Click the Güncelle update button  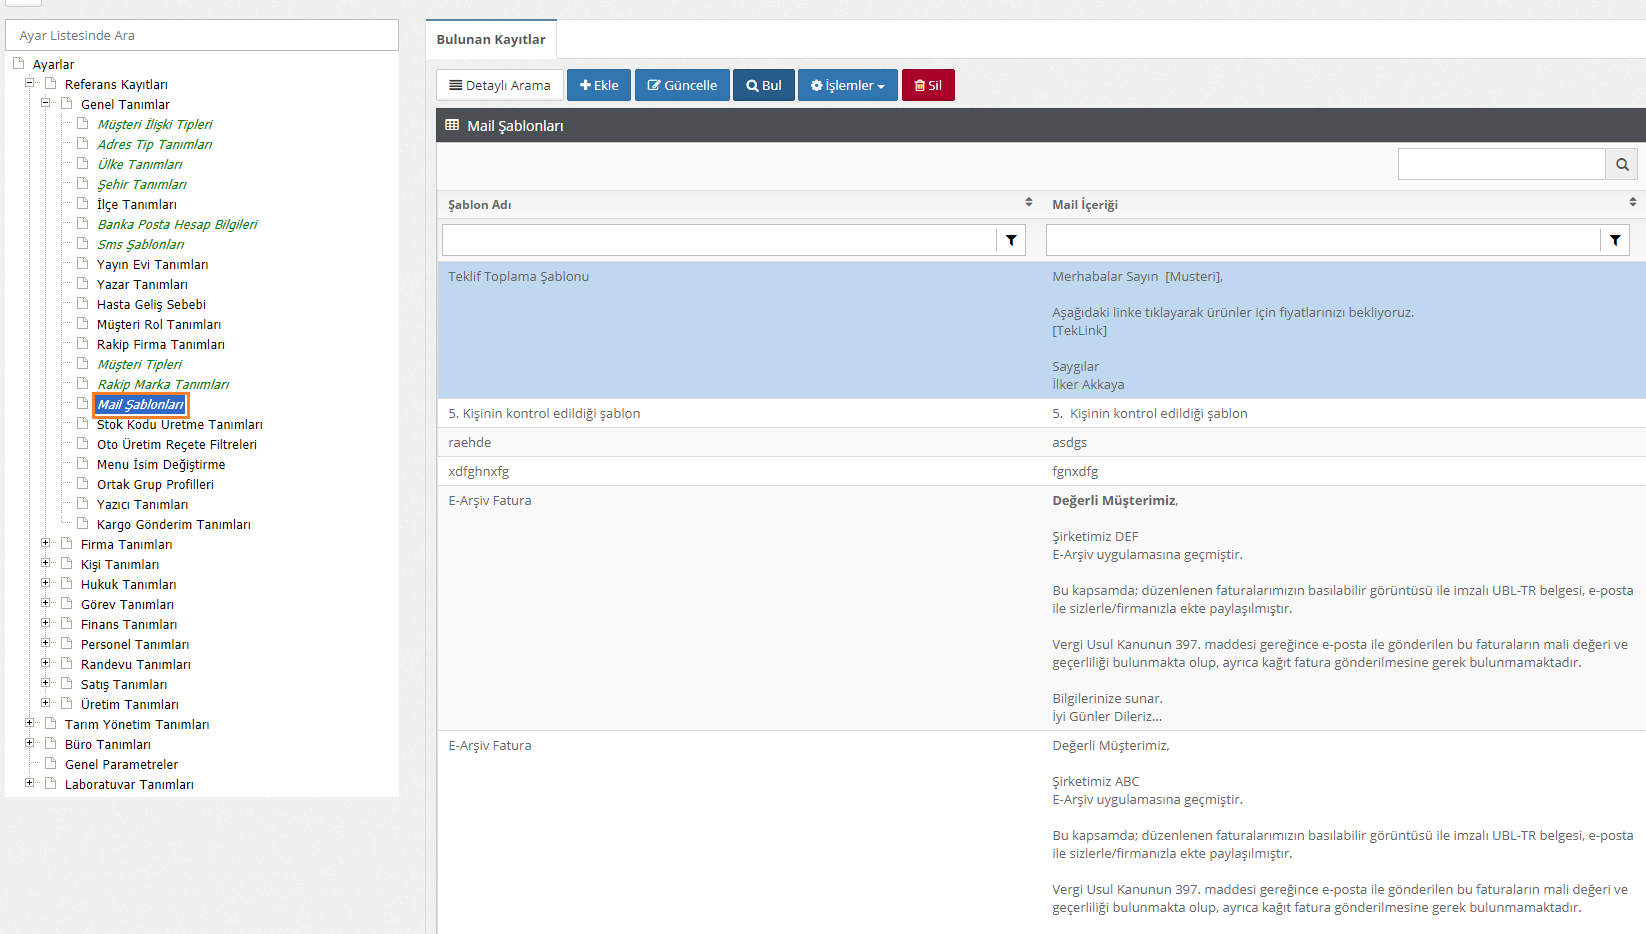(x=682, y=85)
